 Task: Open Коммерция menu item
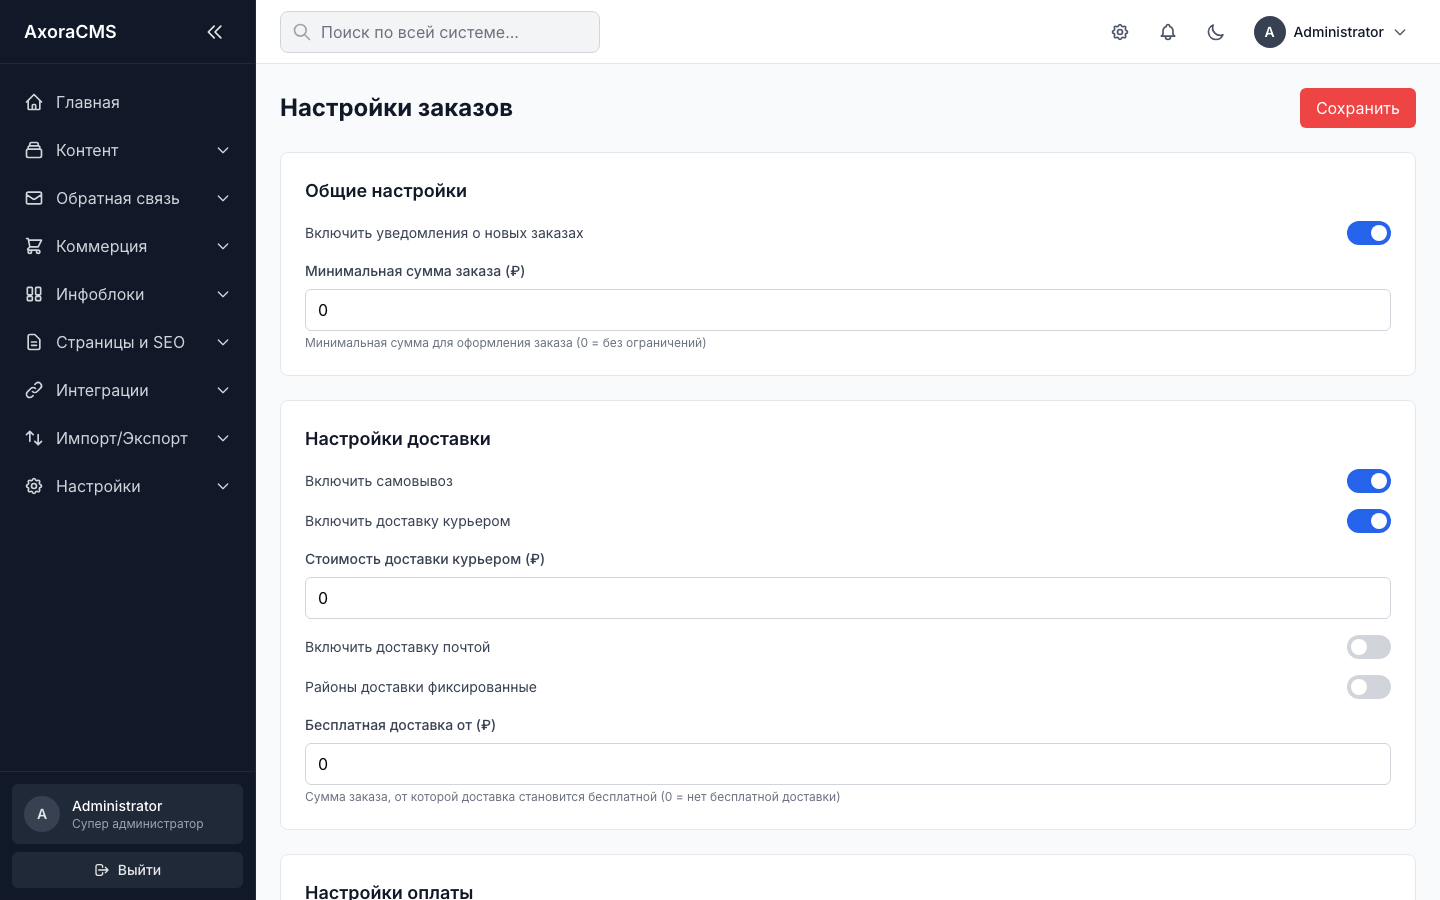coord(128,246)
